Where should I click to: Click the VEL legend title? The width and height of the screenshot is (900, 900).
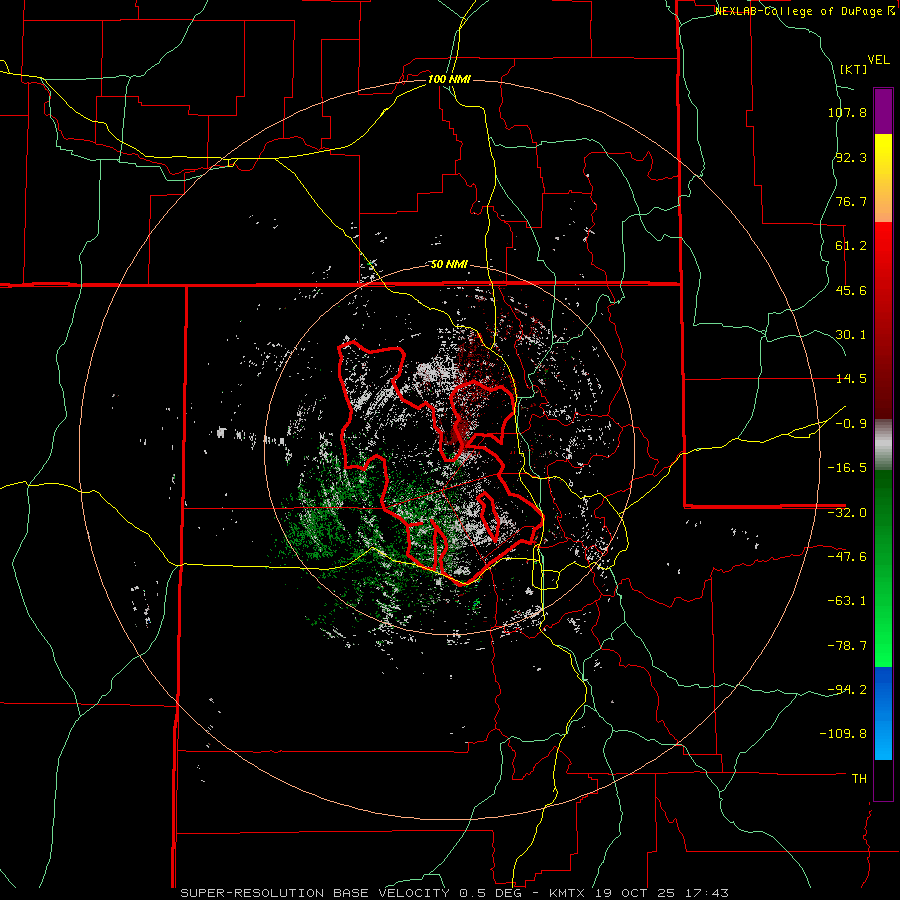[x=878, y=59]
